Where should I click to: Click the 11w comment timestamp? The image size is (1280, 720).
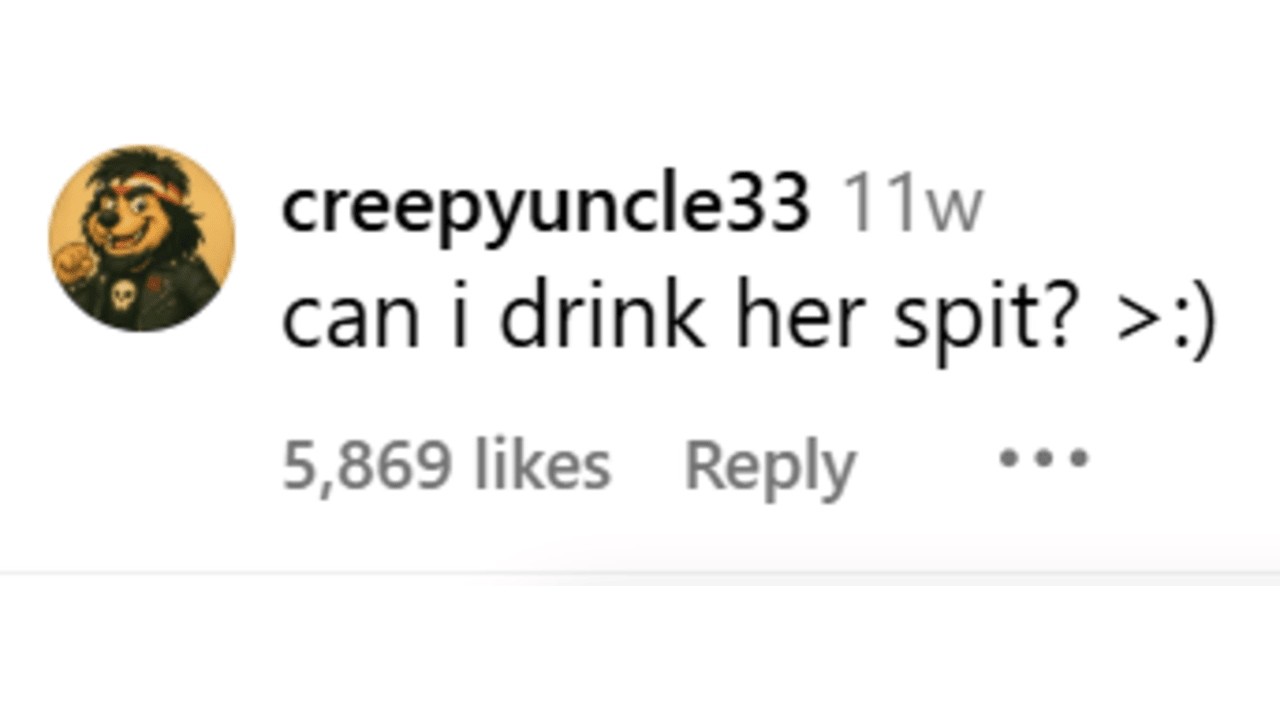click(912, 207)
